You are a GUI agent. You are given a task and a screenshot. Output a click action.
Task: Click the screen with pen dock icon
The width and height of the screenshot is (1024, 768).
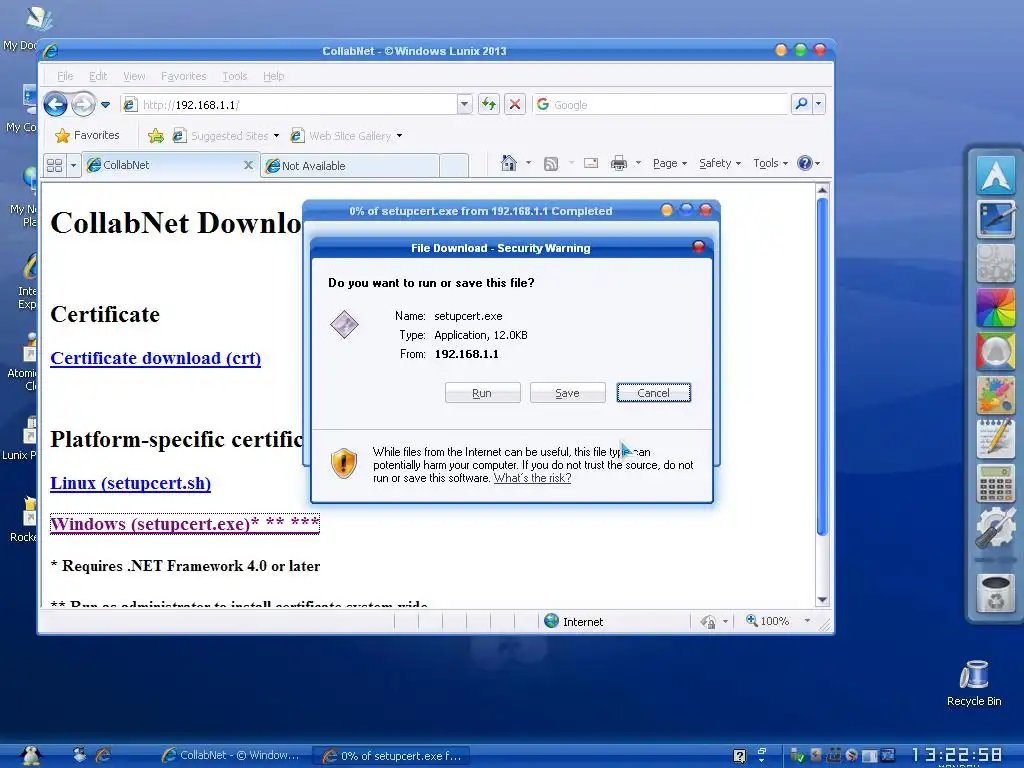tap(995, 219)
